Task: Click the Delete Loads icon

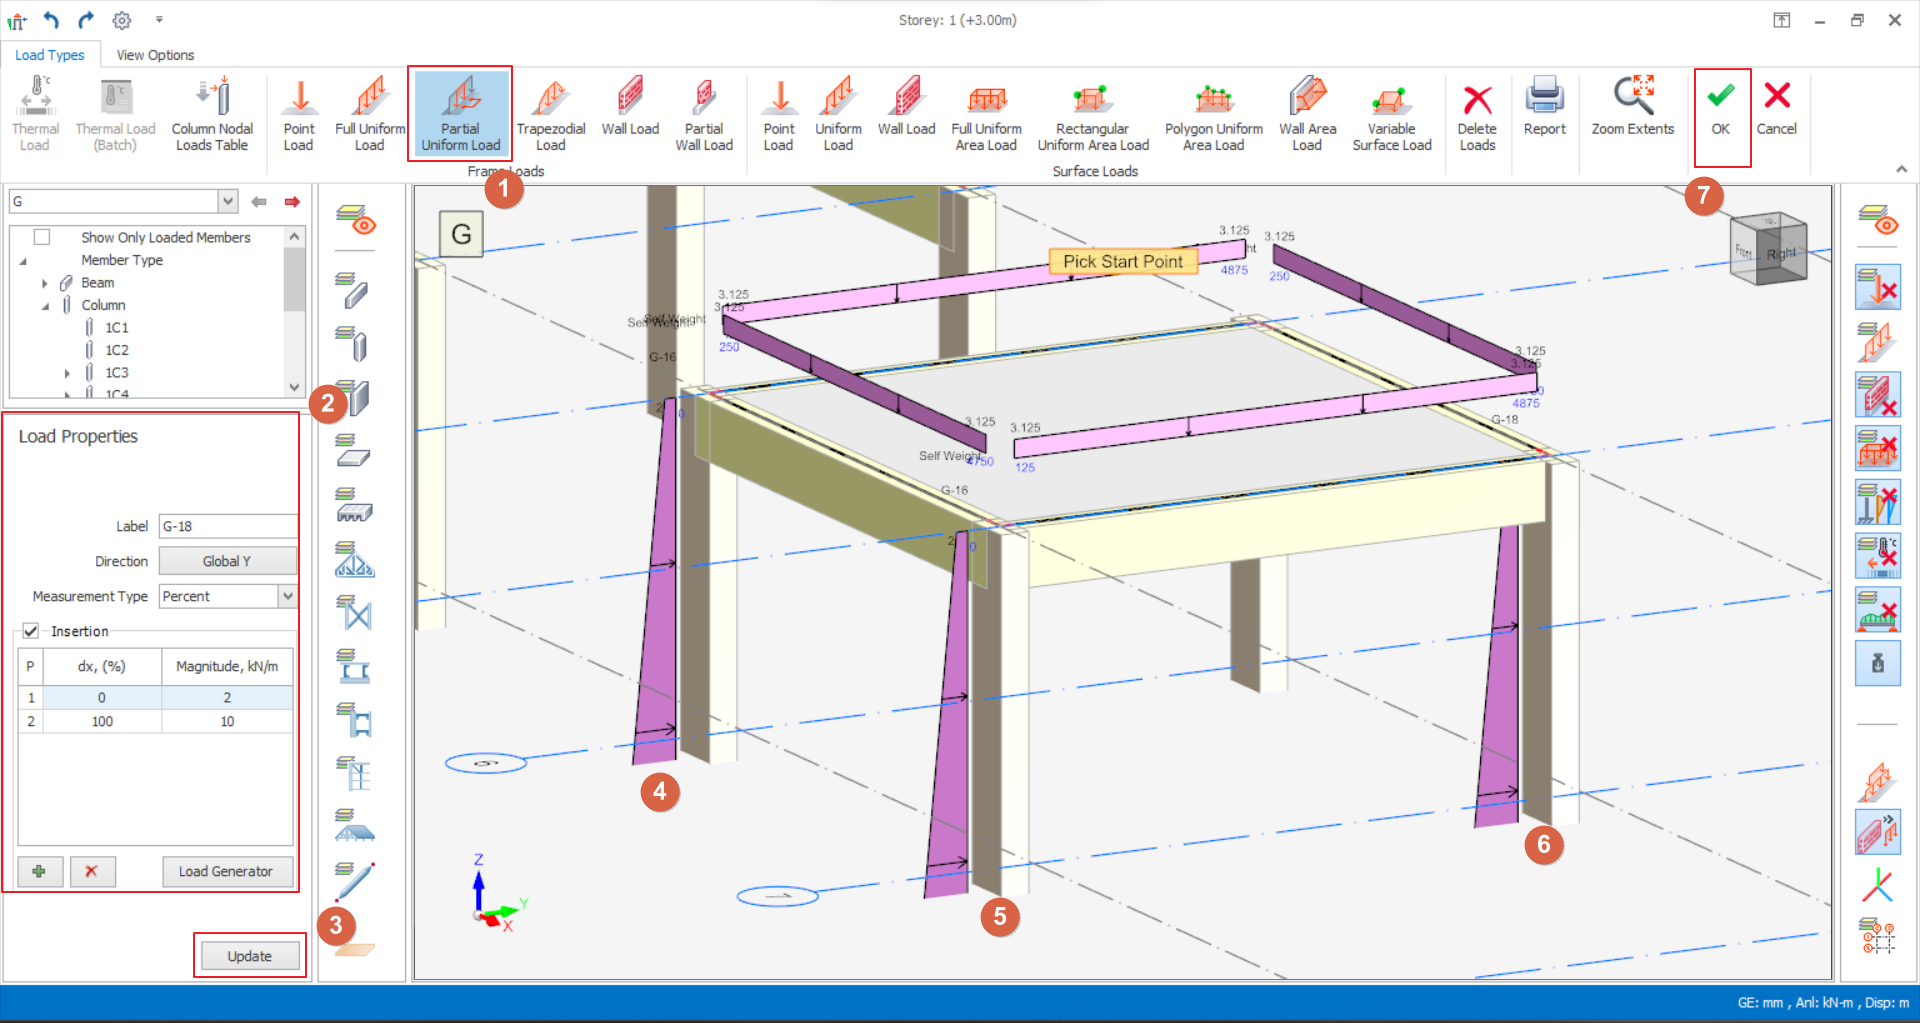Action: (x=1476, y=112)
